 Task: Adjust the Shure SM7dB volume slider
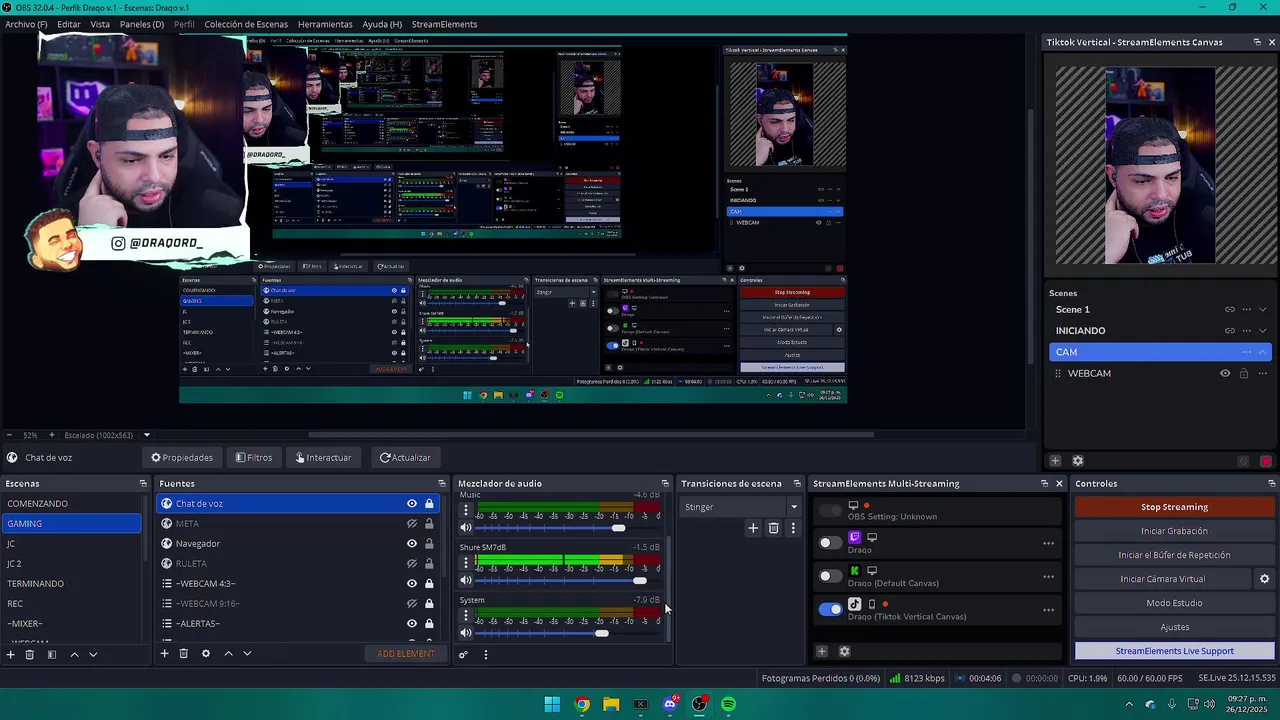point(568,581)
